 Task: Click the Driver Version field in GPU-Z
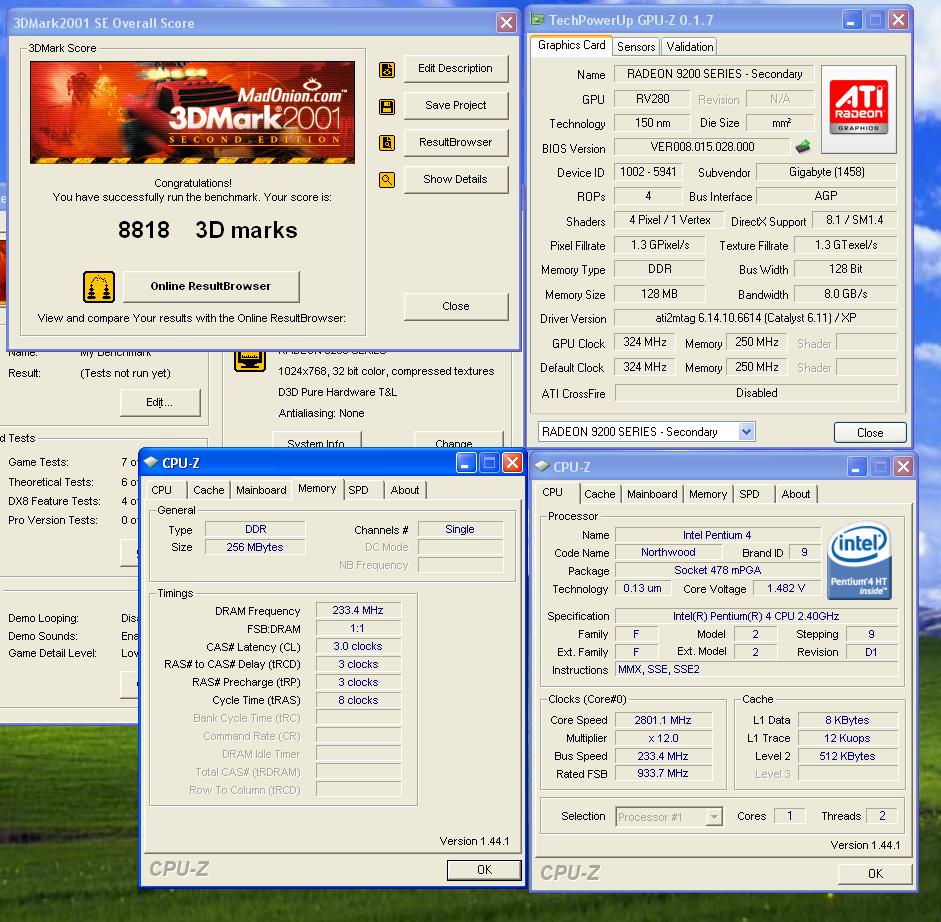[756, 318]
